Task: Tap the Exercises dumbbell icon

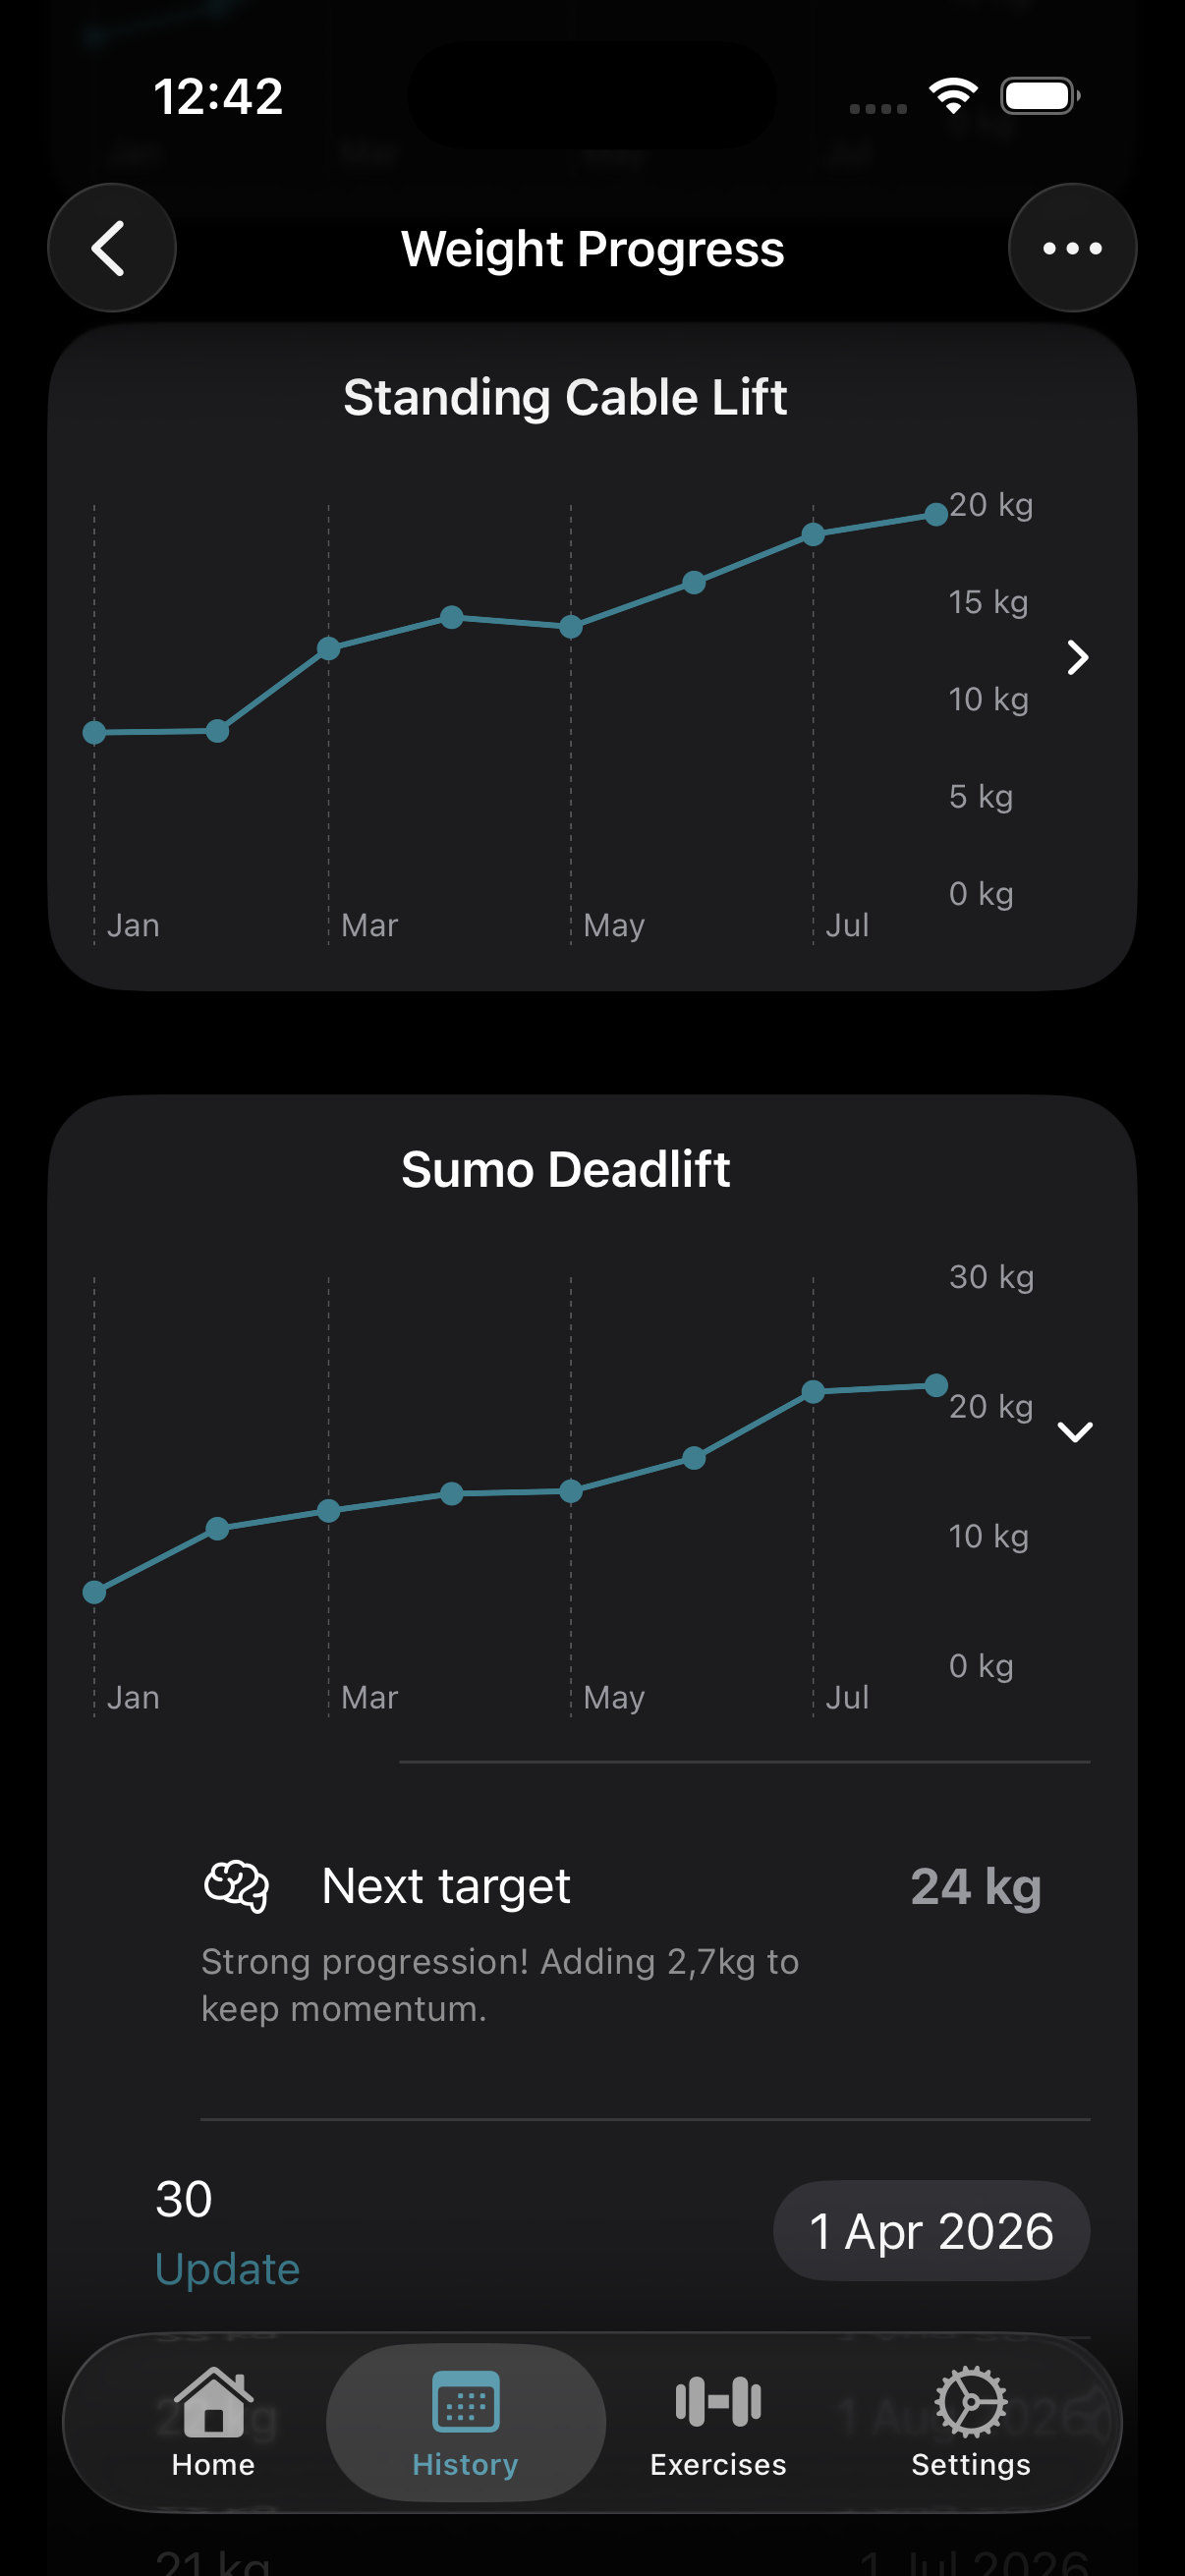Action: [718, 2401]
